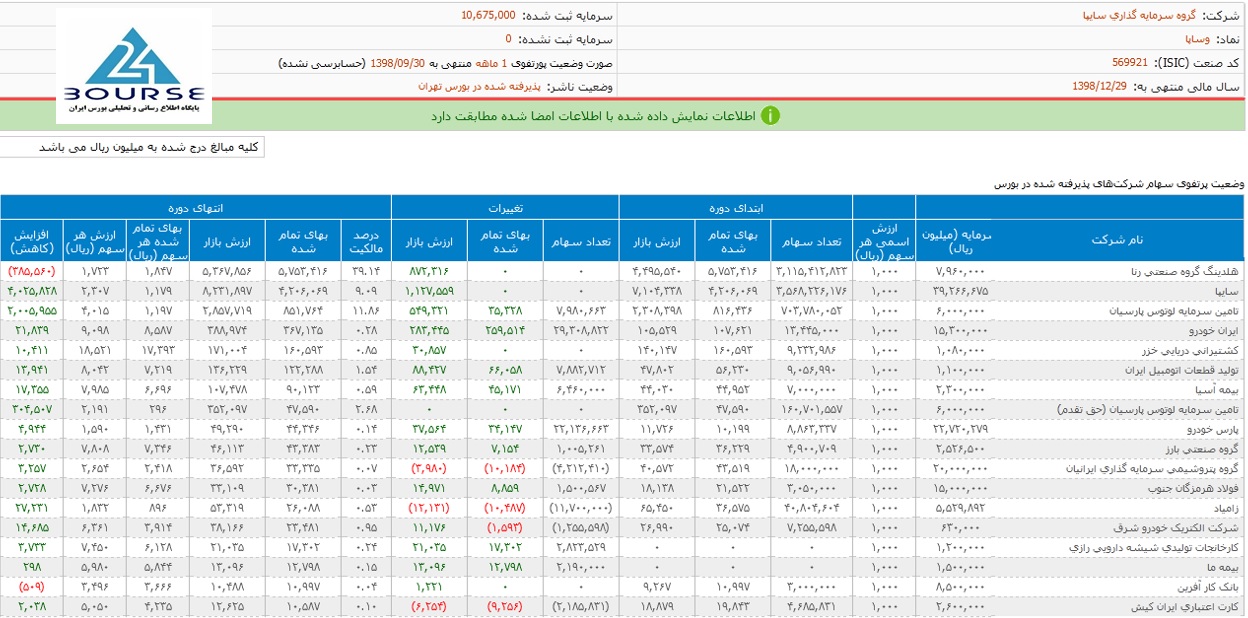Click 'گروه پتروشیمی سرمایه گذاری ایرانیان' company name

click(x=1152, y=469)
